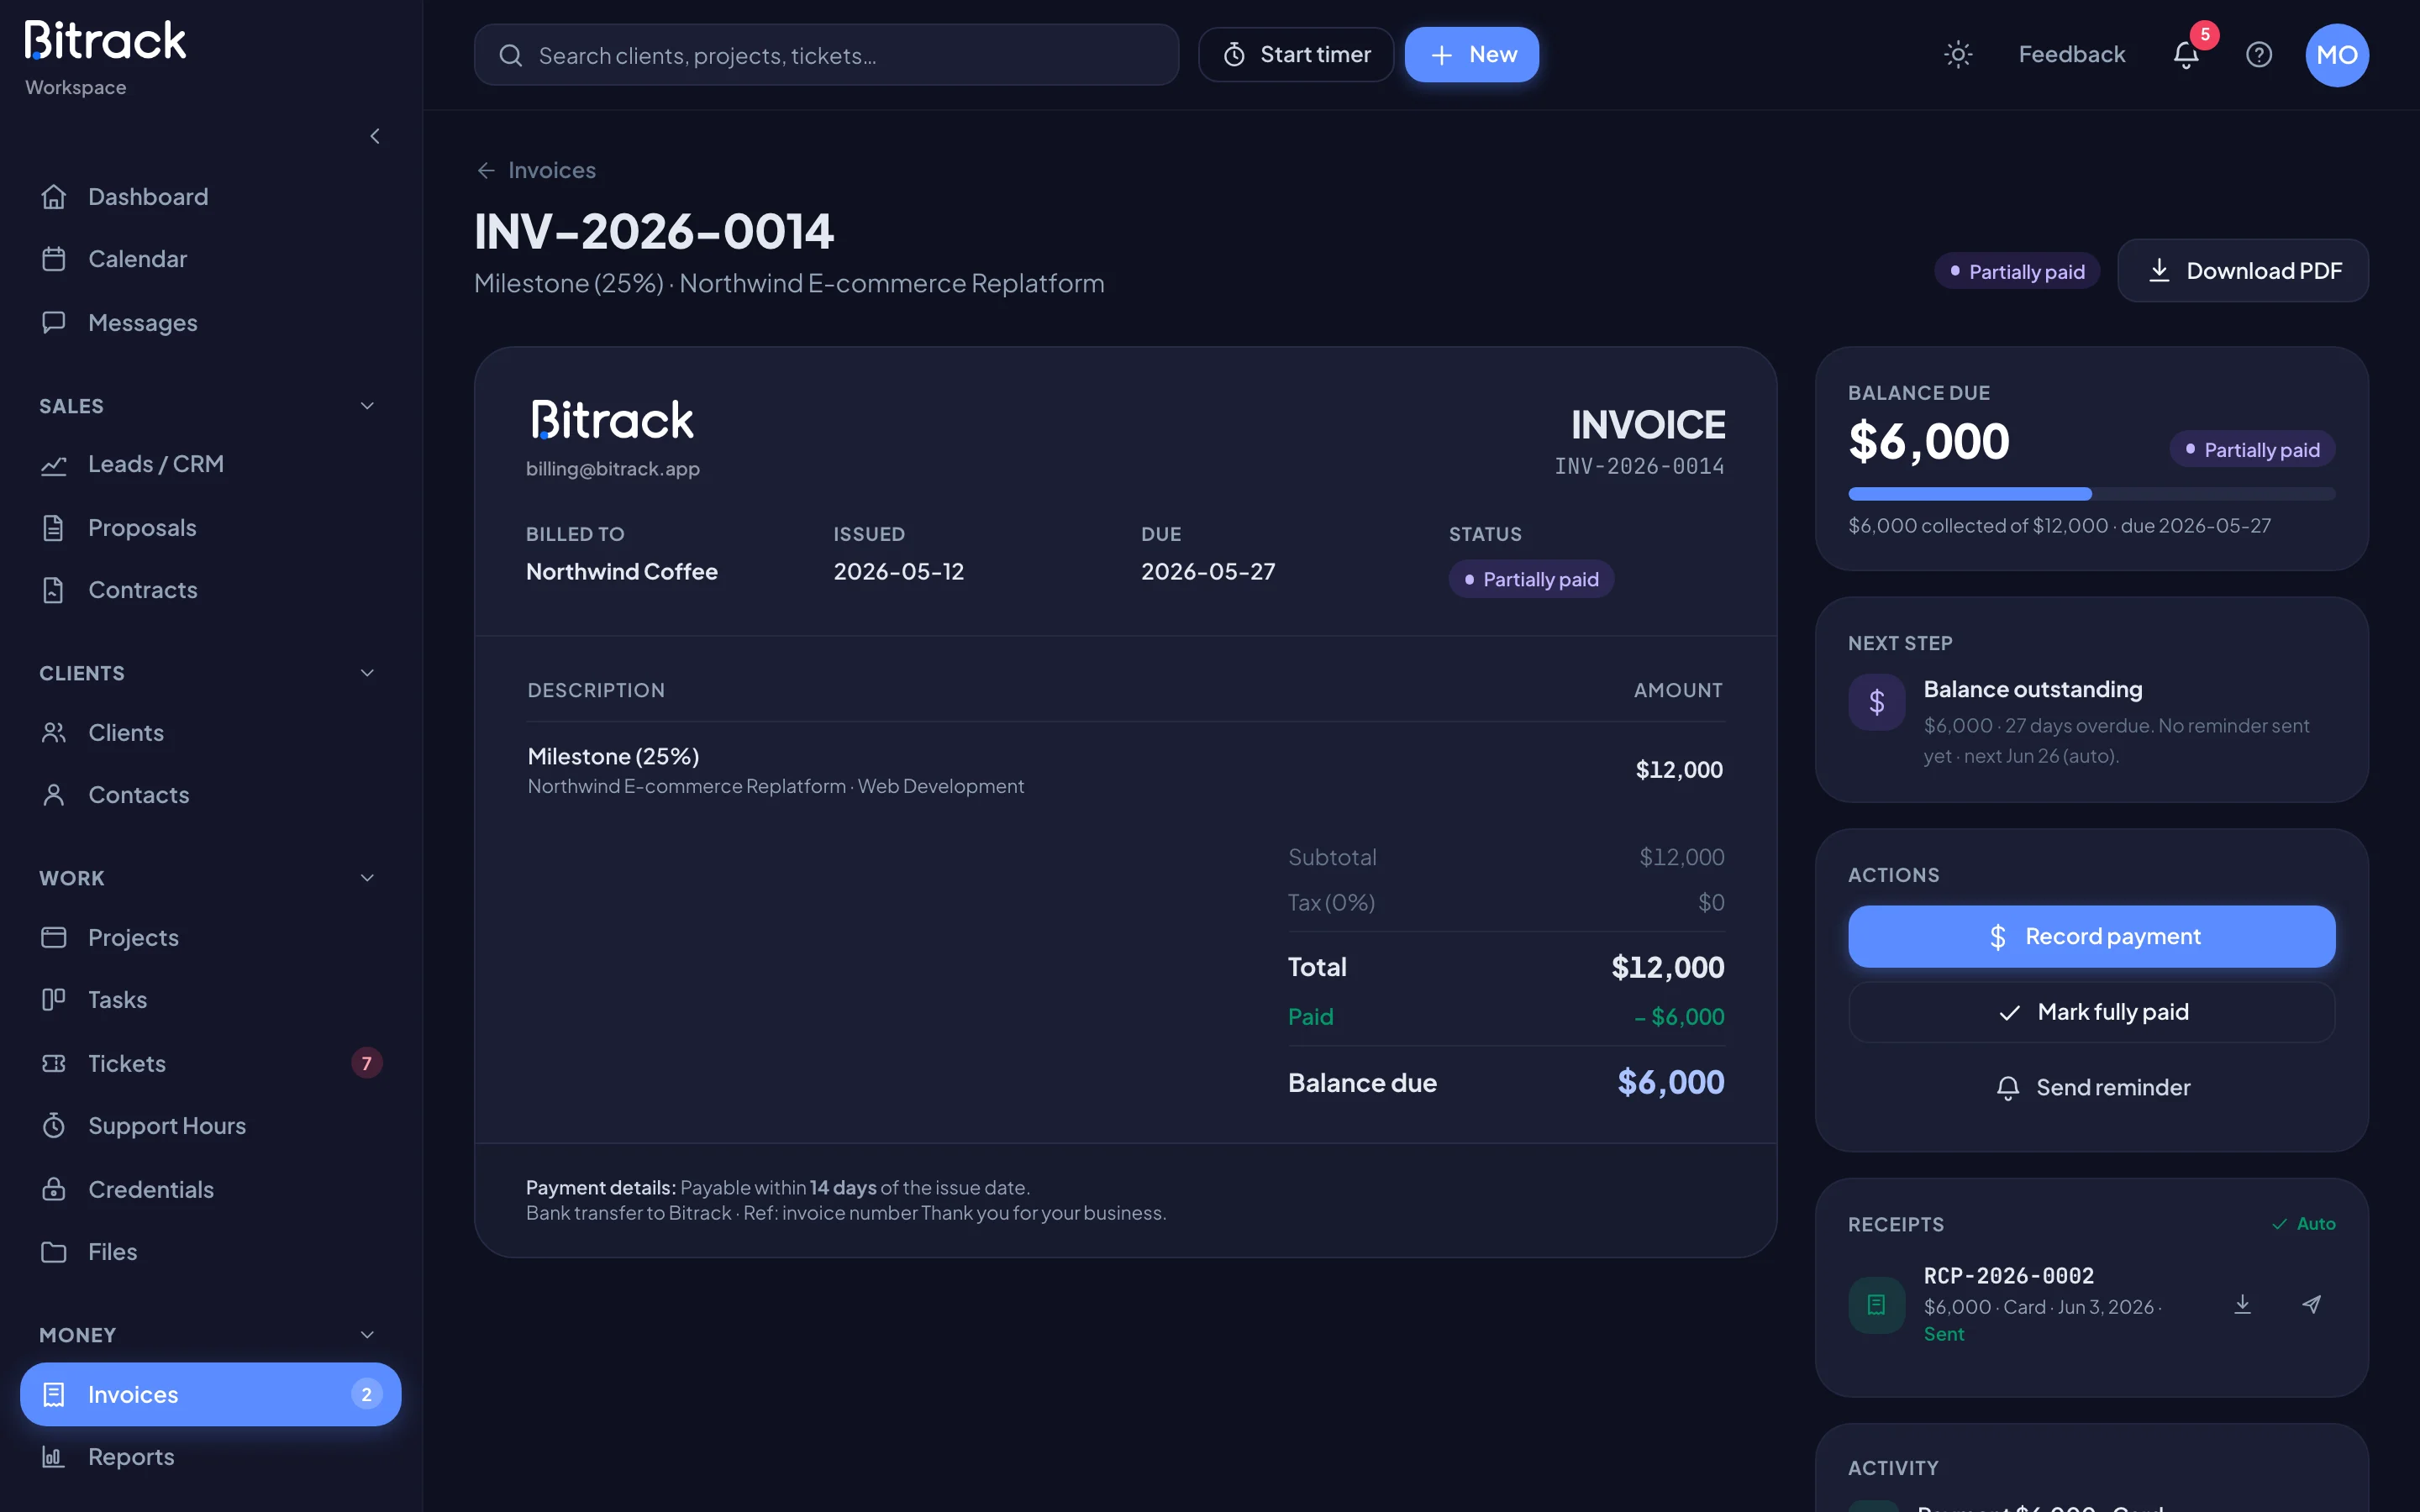
Task: Click the New button
Action: tap(1471, 55)
